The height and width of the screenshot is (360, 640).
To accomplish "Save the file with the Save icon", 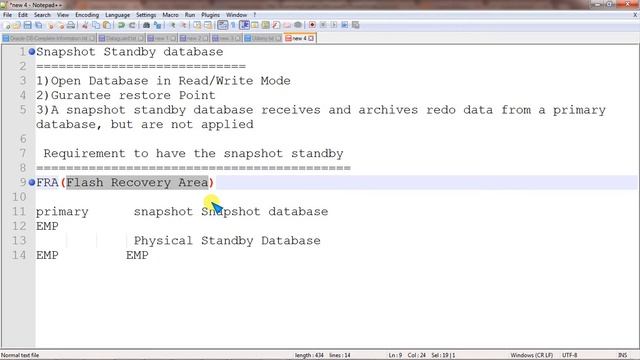I will [x=28, y=25].
